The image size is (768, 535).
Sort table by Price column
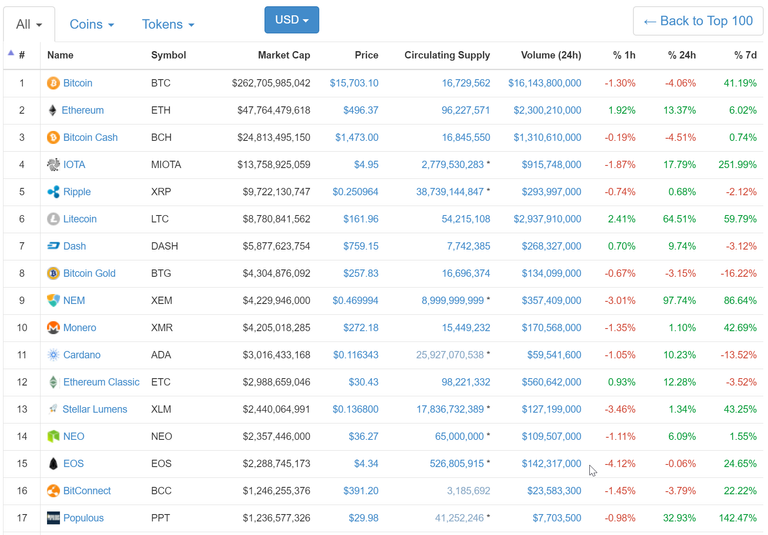366,55
